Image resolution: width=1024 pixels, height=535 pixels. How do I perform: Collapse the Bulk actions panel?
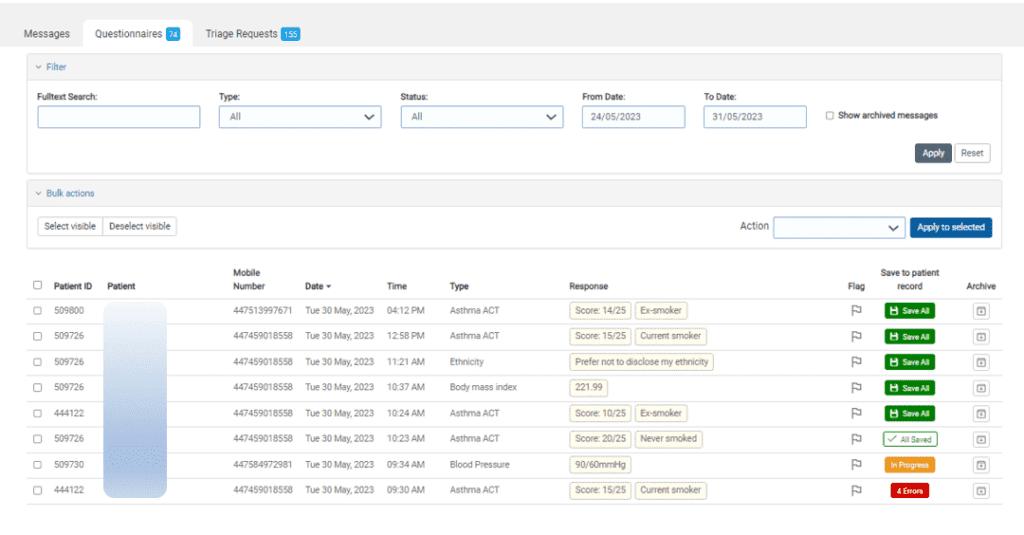[69, 193]
